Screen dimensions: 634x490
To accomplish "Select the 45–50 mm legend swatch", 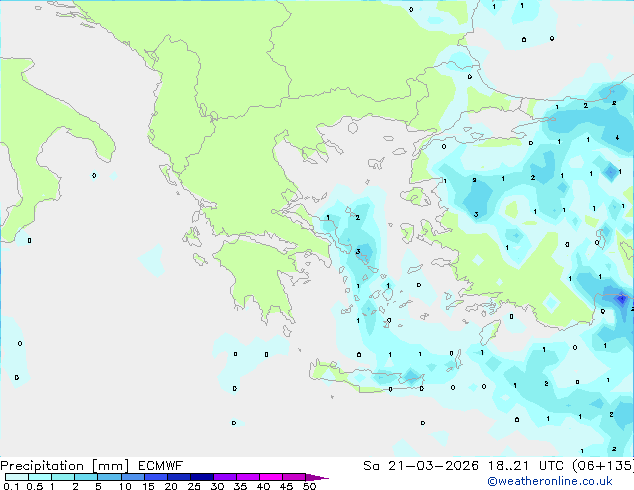I will click(294, 477).
